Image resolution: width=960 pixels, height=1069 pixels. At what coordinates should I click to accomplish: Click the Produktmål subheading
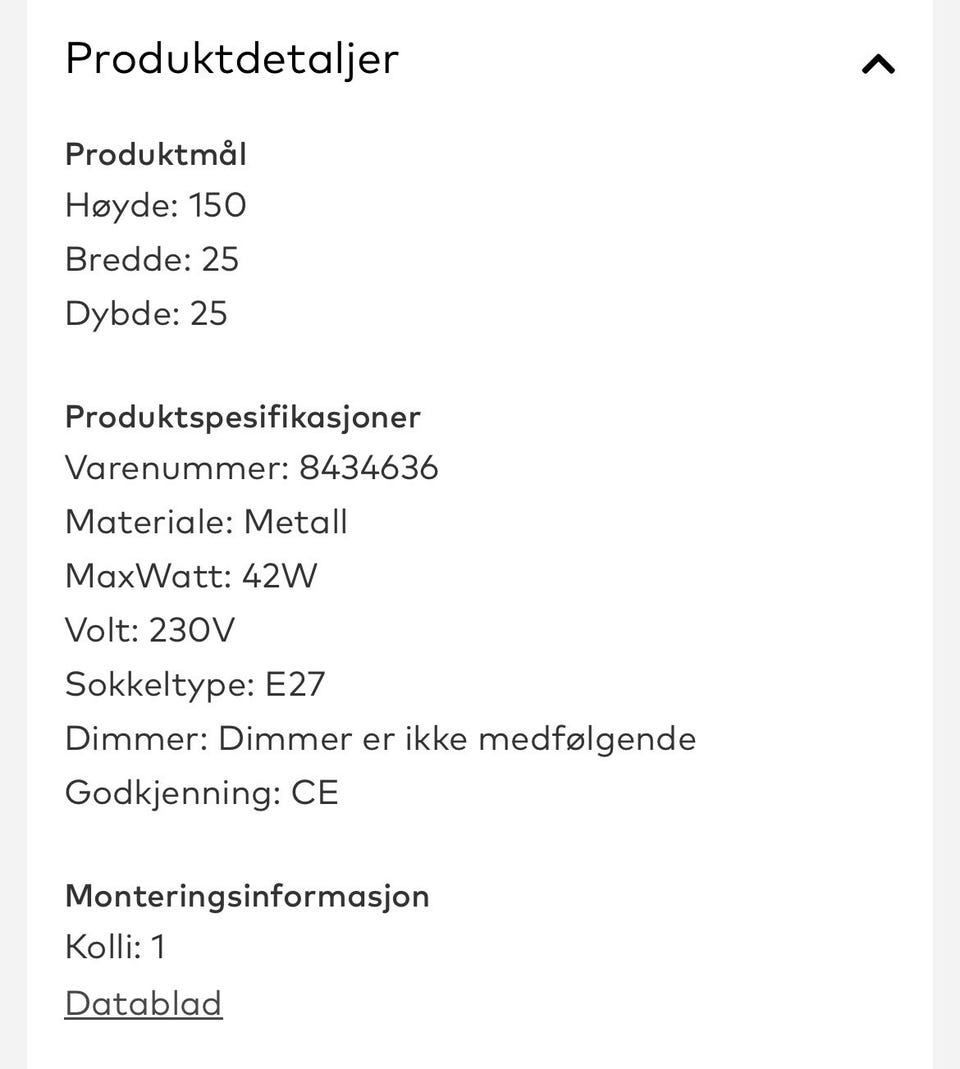155,153
